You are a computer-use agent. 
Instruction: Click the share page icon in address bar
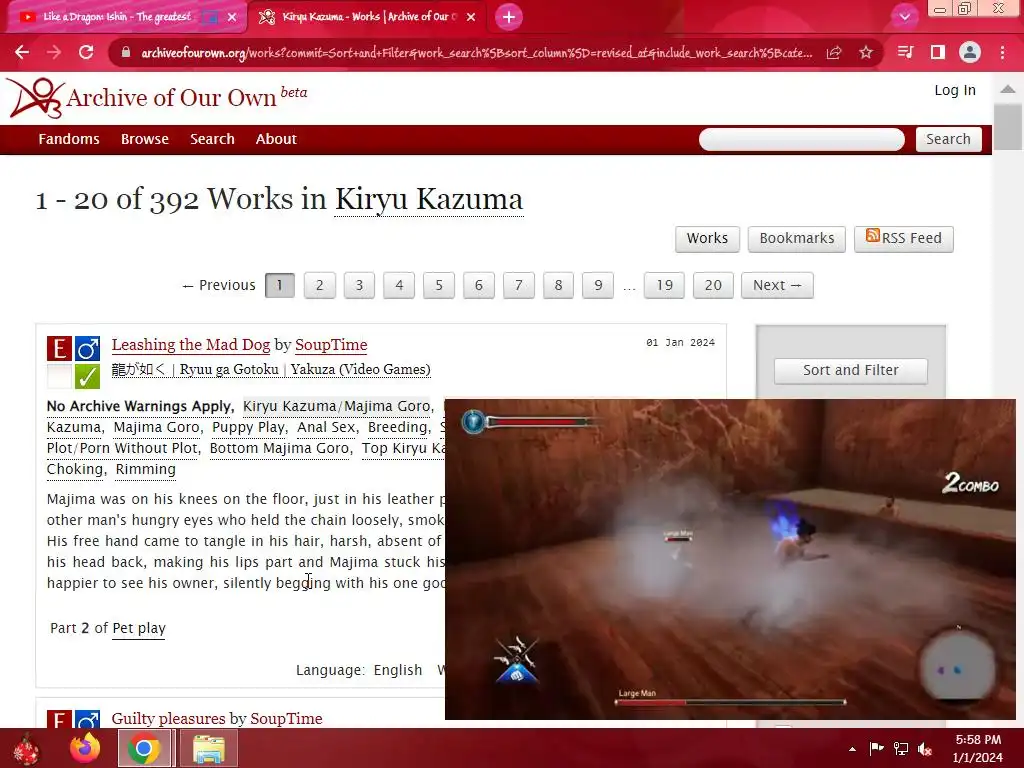pos(834,53)
